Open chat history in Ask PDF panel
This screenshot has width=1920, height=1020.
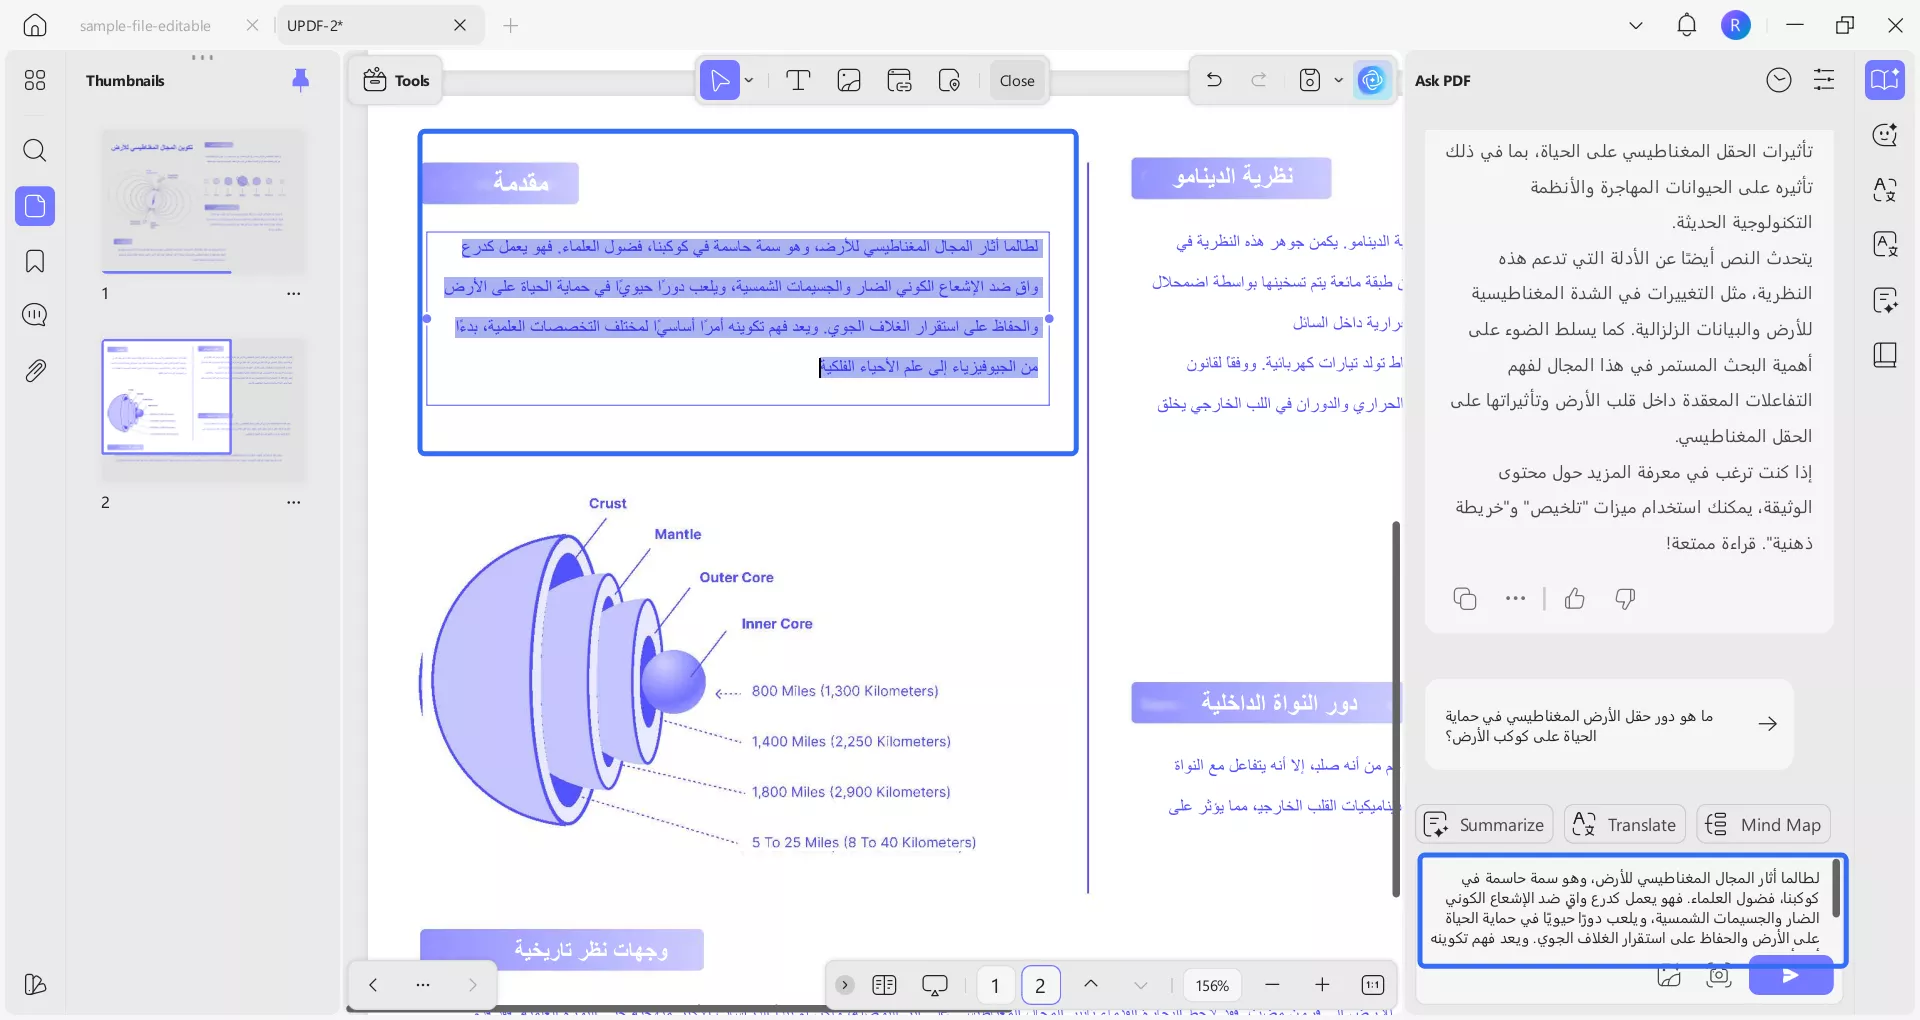click(1781, 80)
